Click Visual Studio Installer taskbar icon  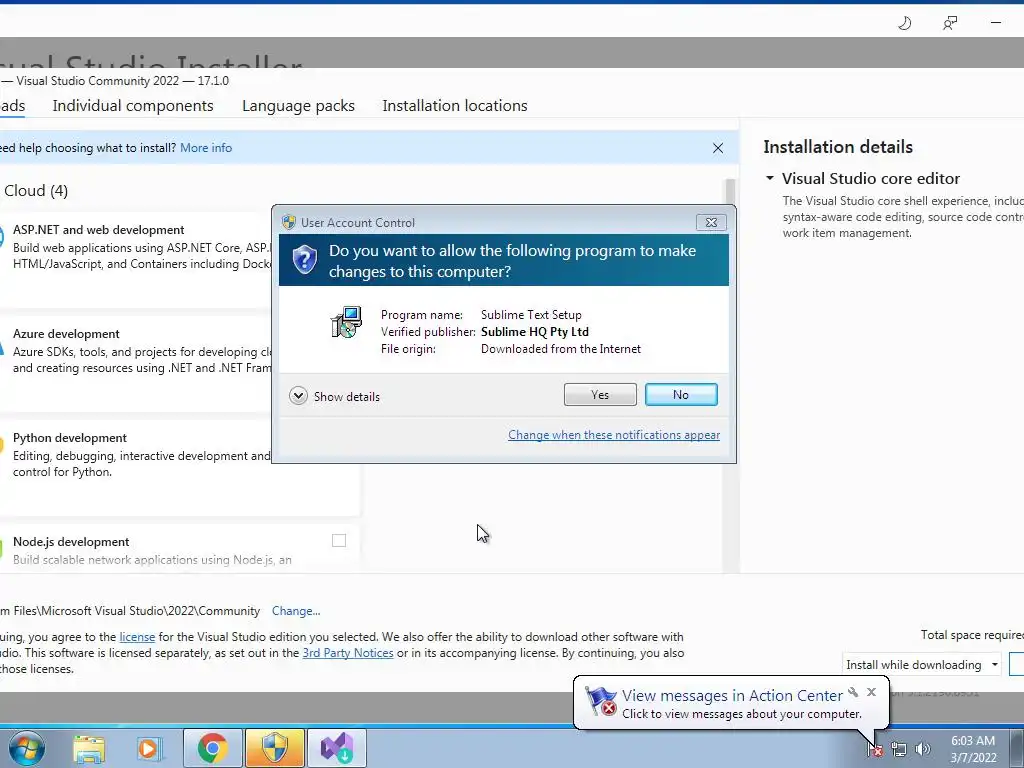pyautogui.click(x=337, y=748)
